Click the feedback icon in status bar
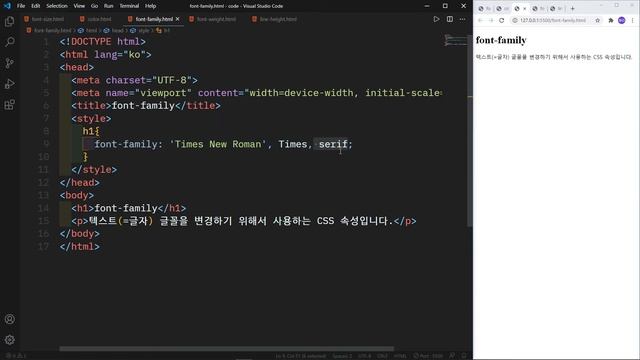This screenshot has width=640, height=360. click(452, 356)
